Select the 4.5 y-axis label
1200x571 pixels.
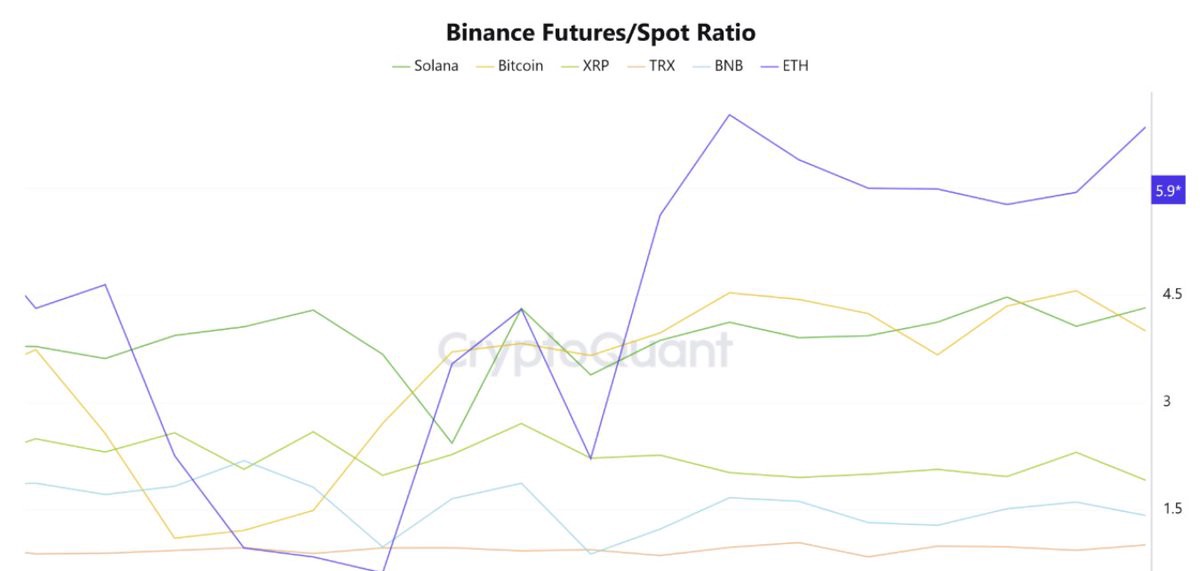(x=1173, y=294)
